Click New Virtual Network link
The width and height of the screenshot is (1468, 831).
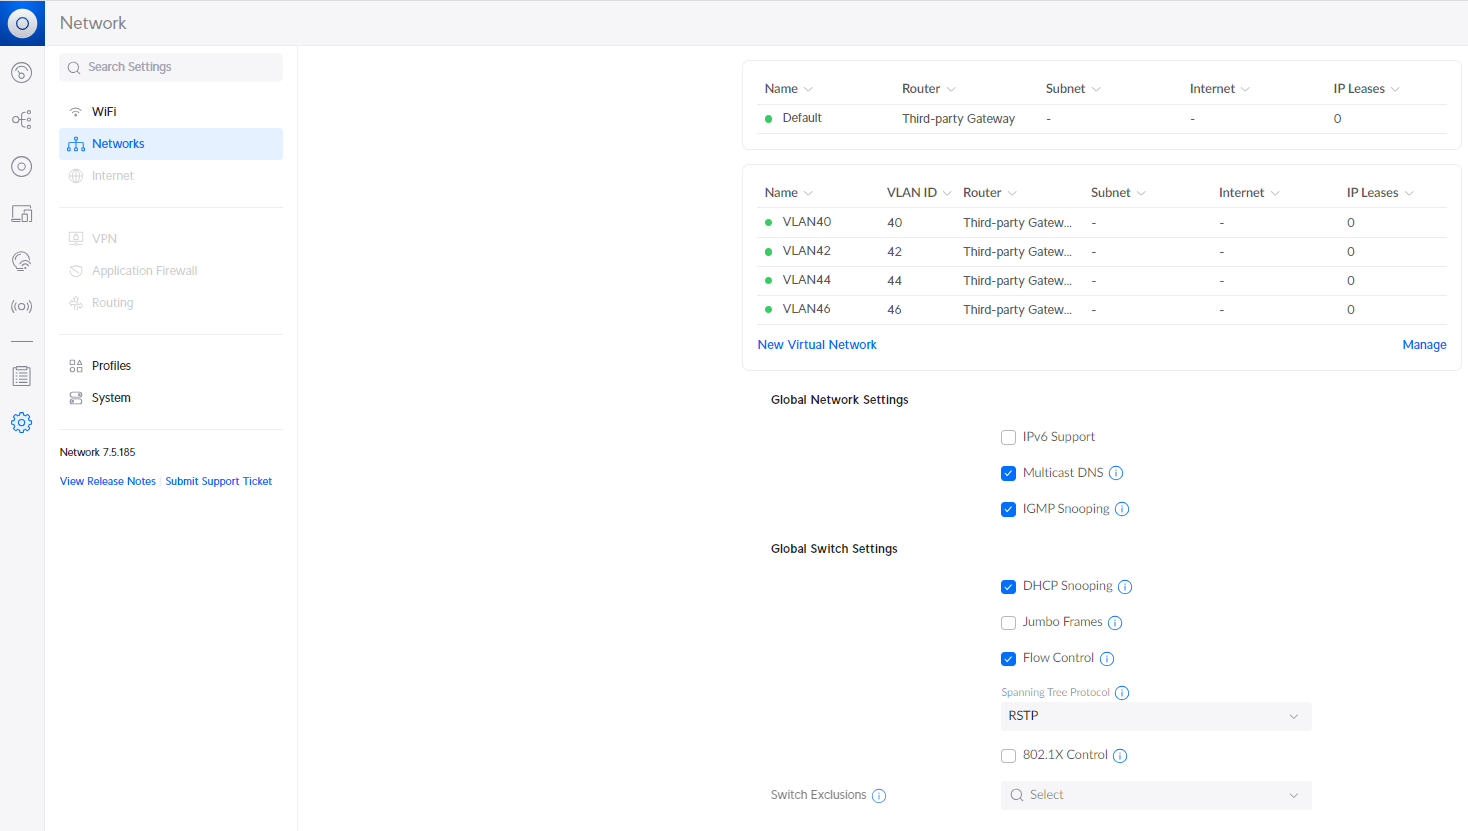(x=817, y=345)
